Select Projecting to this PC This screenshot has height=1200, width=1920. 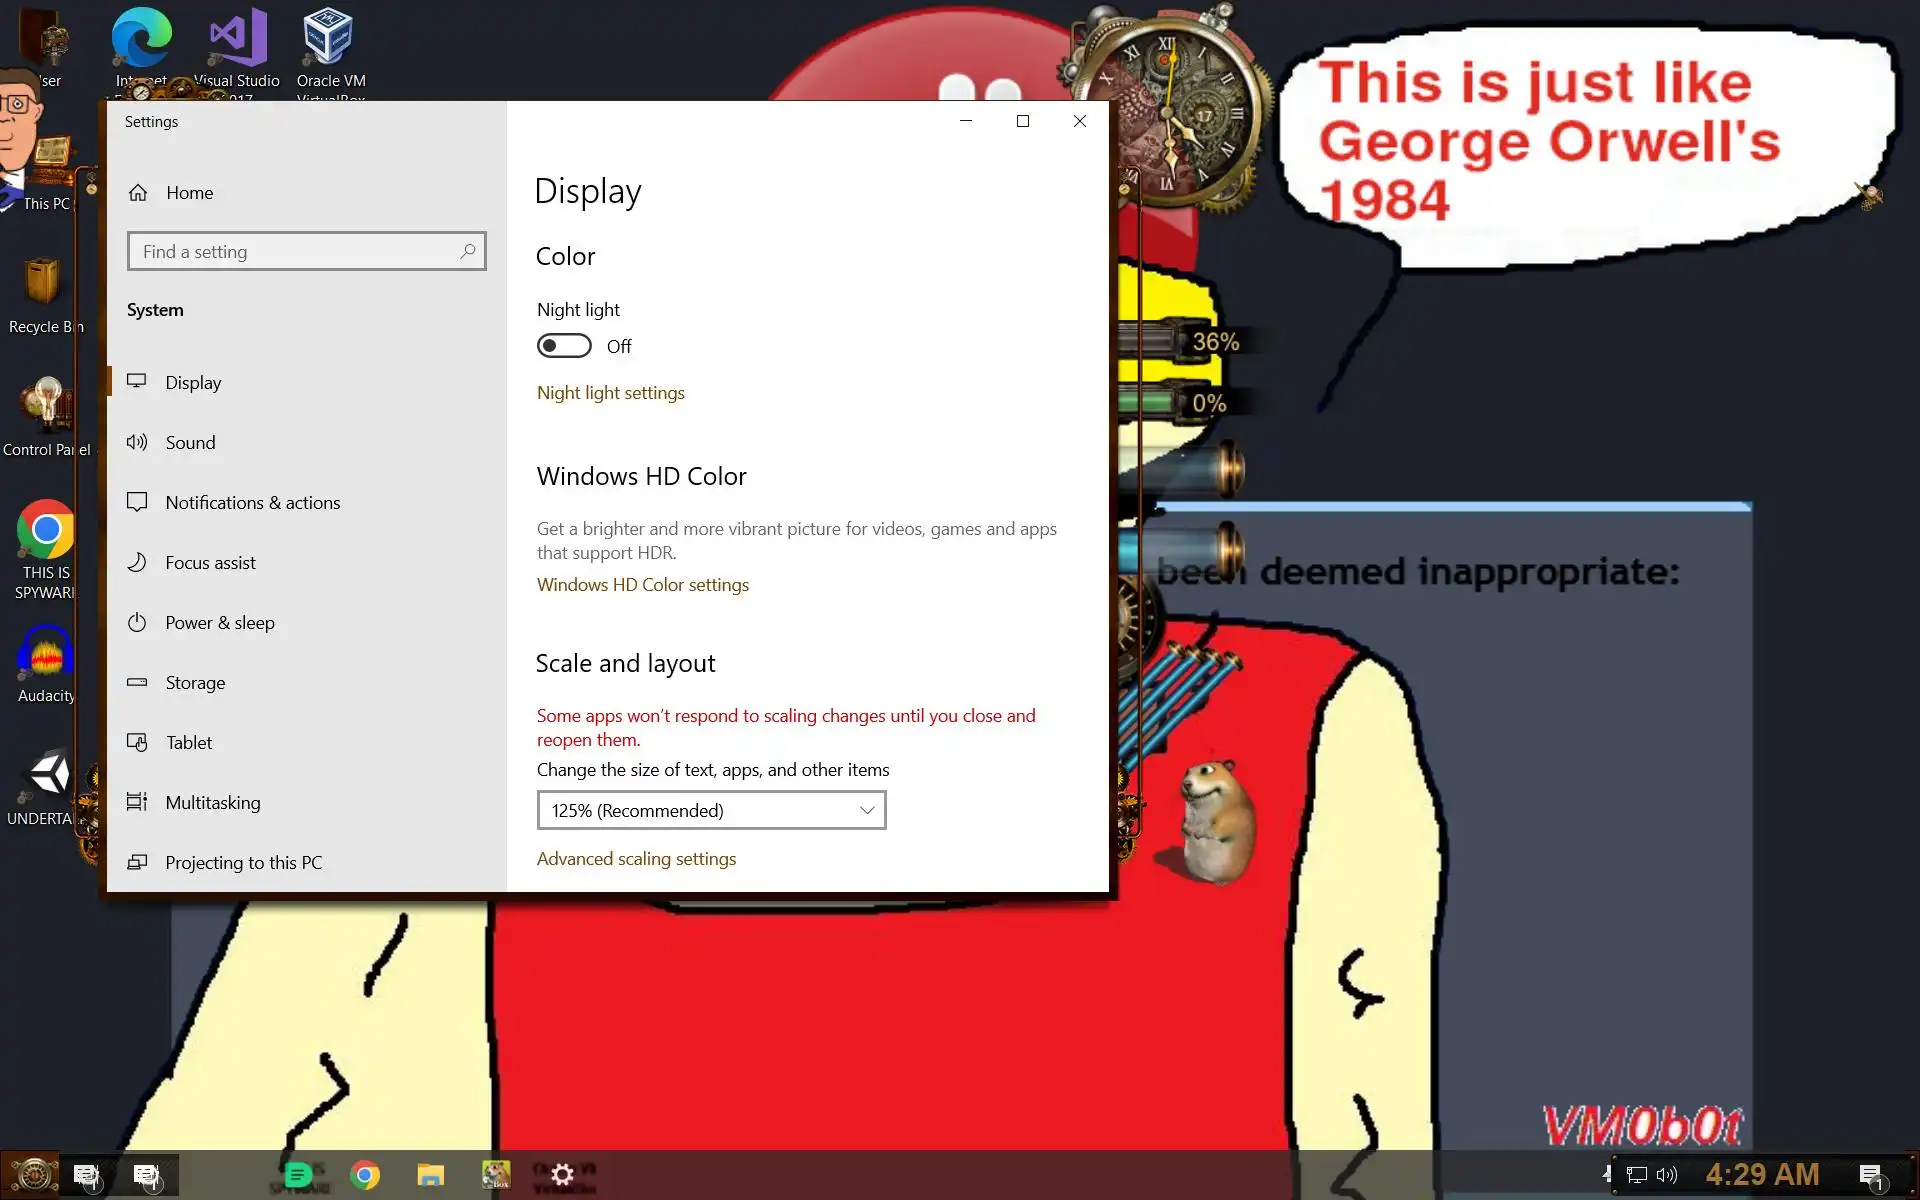[243, 863]
